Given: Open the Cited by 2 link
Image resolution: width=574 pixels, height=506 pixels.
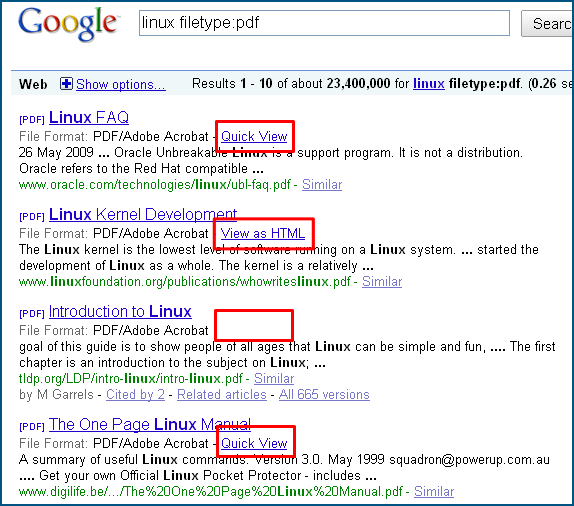Looking at the screenshot, I should pyautogui.click(x=135, y=395).
